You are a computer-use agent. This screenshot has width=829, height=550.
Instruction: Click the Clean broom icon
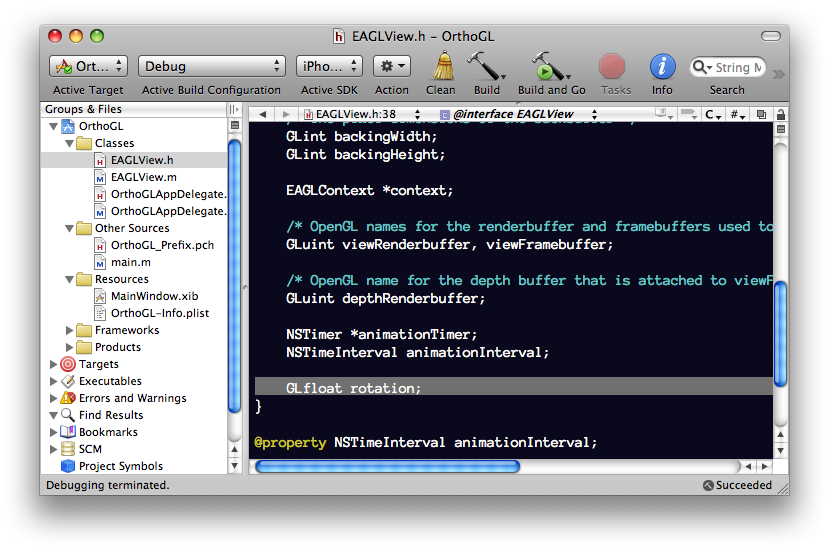pyautogui.click(x=443, y=66)
